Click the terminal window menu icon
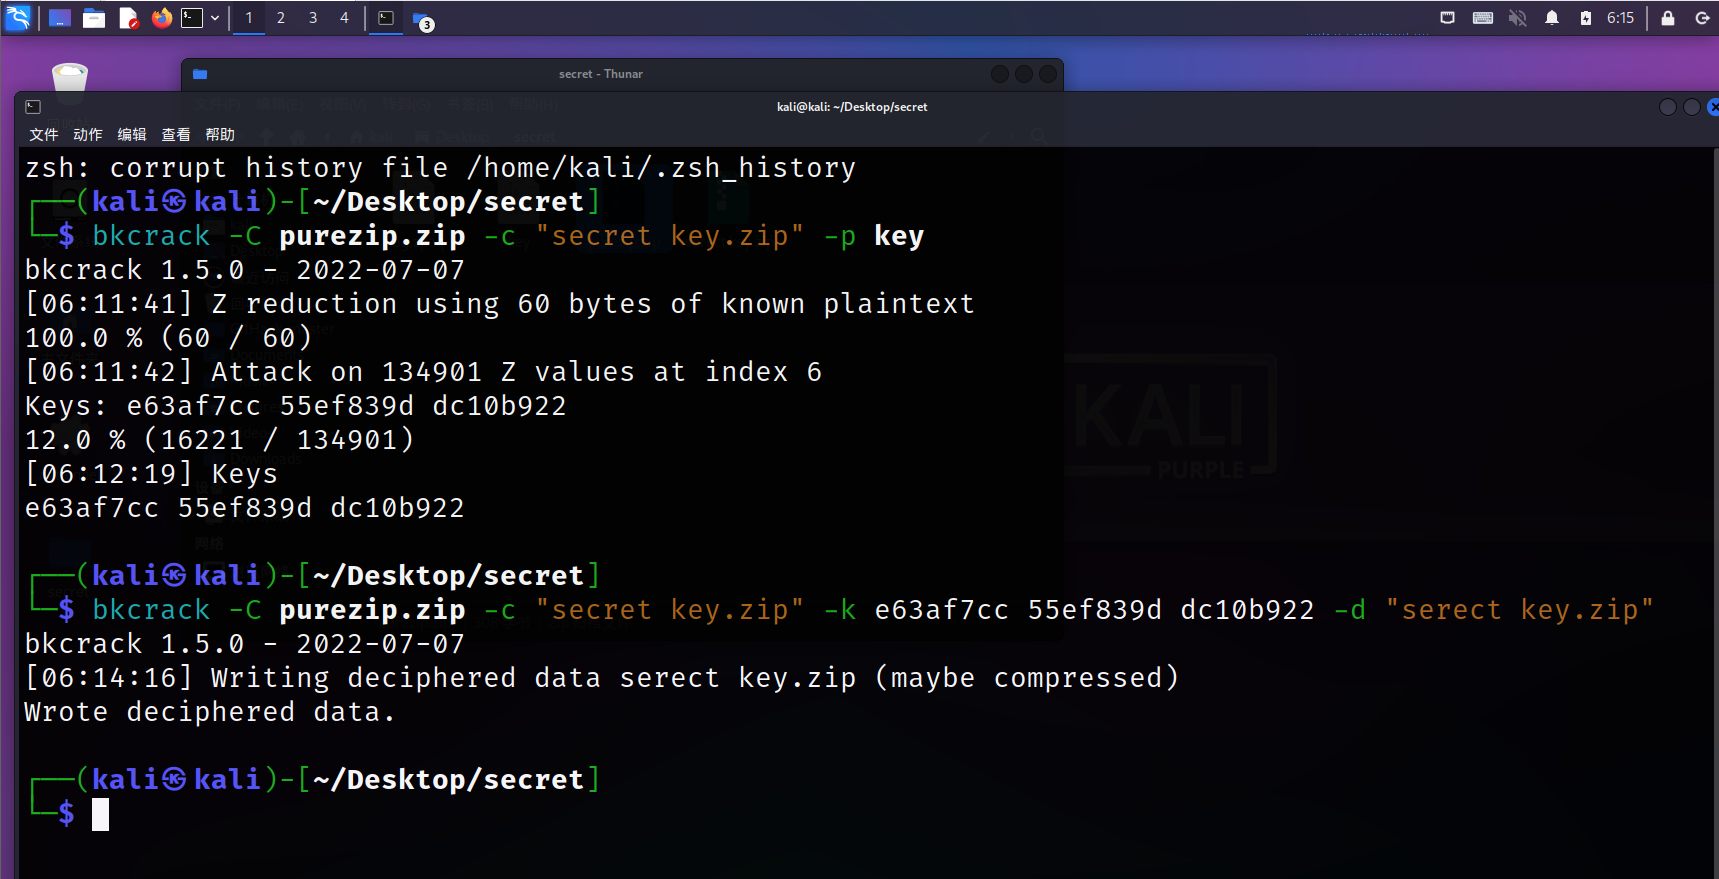 click(x=33, y=107)
